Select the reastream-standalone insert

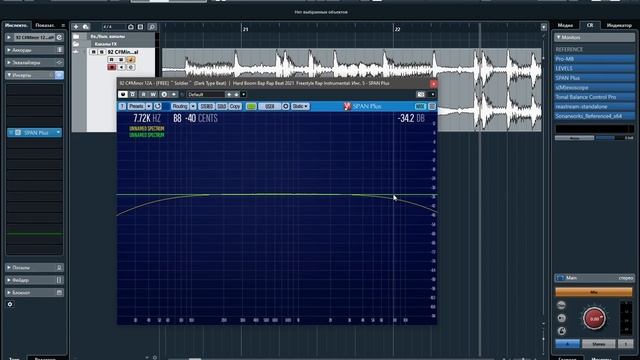point(594,107)
